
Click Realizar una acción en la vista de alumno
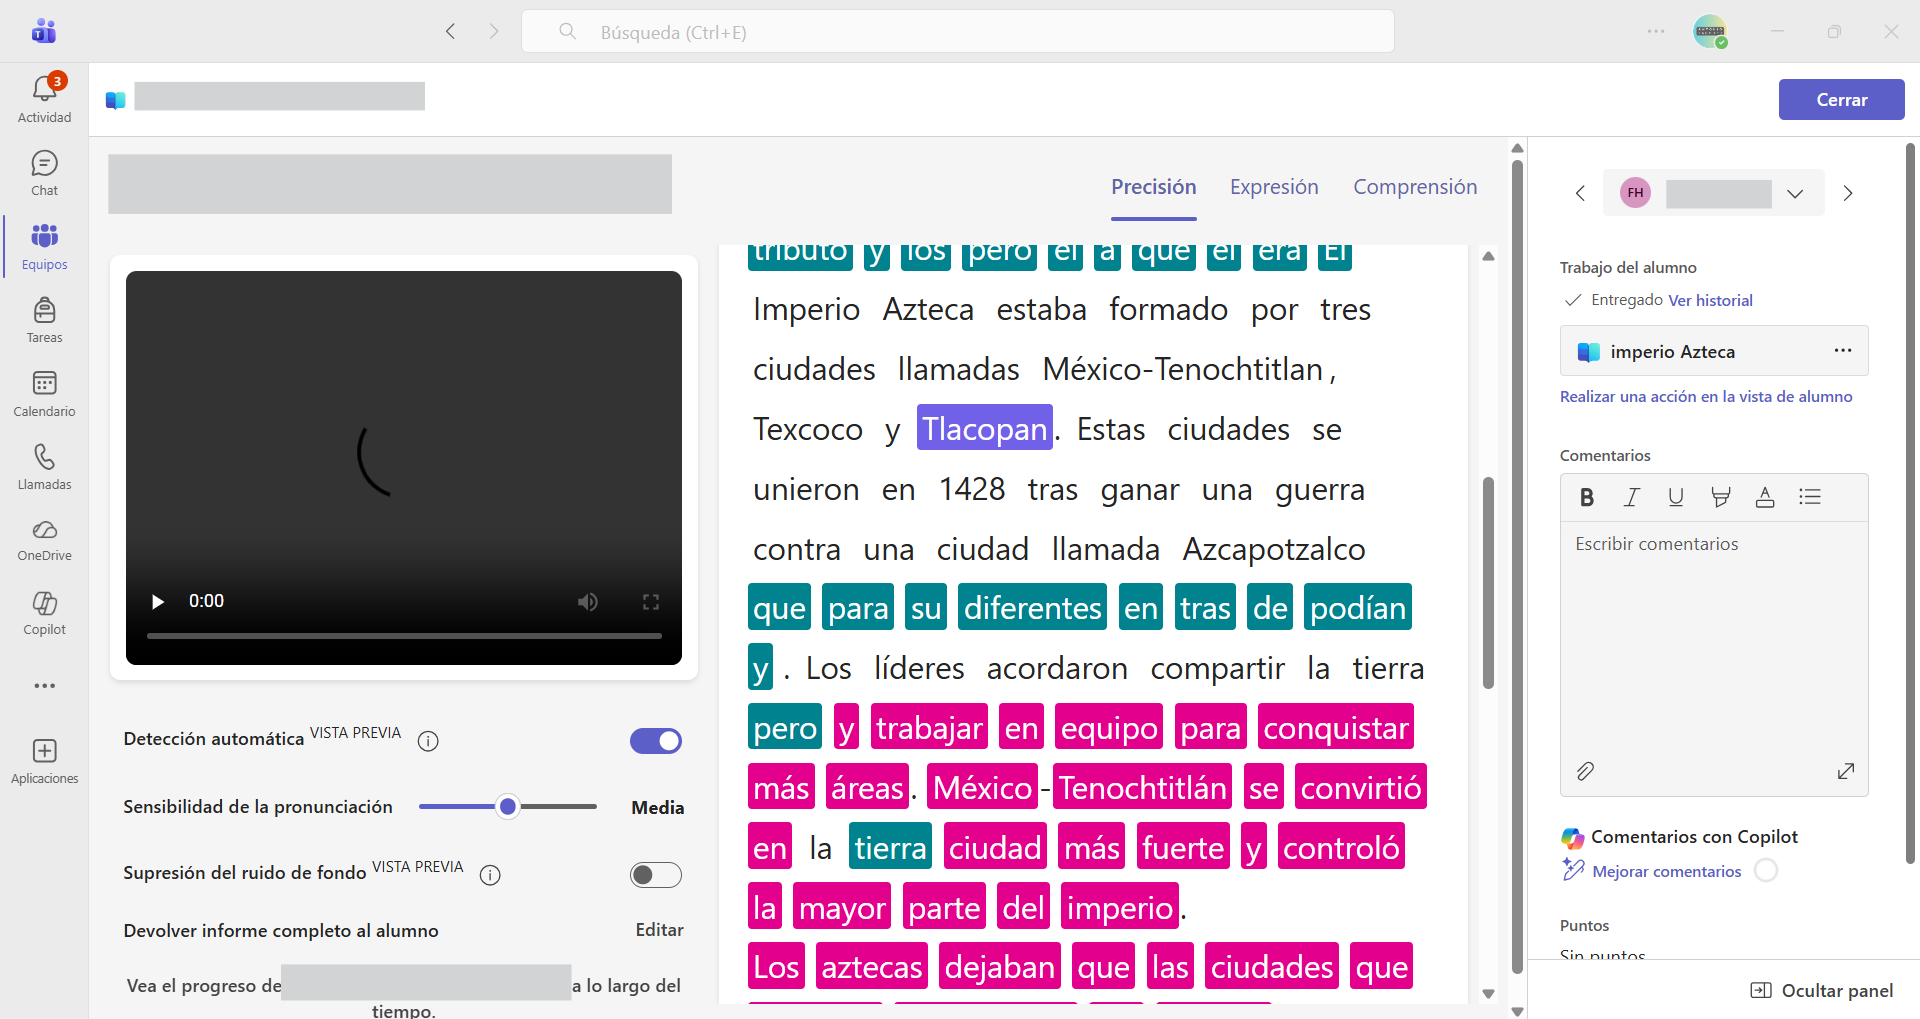(x=1706, y=397)
